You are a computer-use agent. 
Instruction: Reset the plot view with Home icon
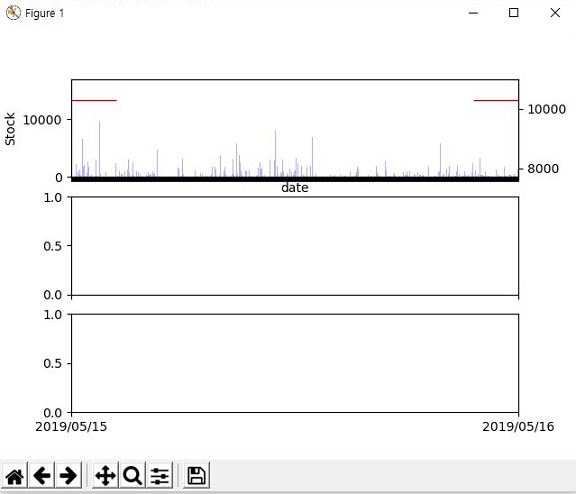(x=15, y=476)
